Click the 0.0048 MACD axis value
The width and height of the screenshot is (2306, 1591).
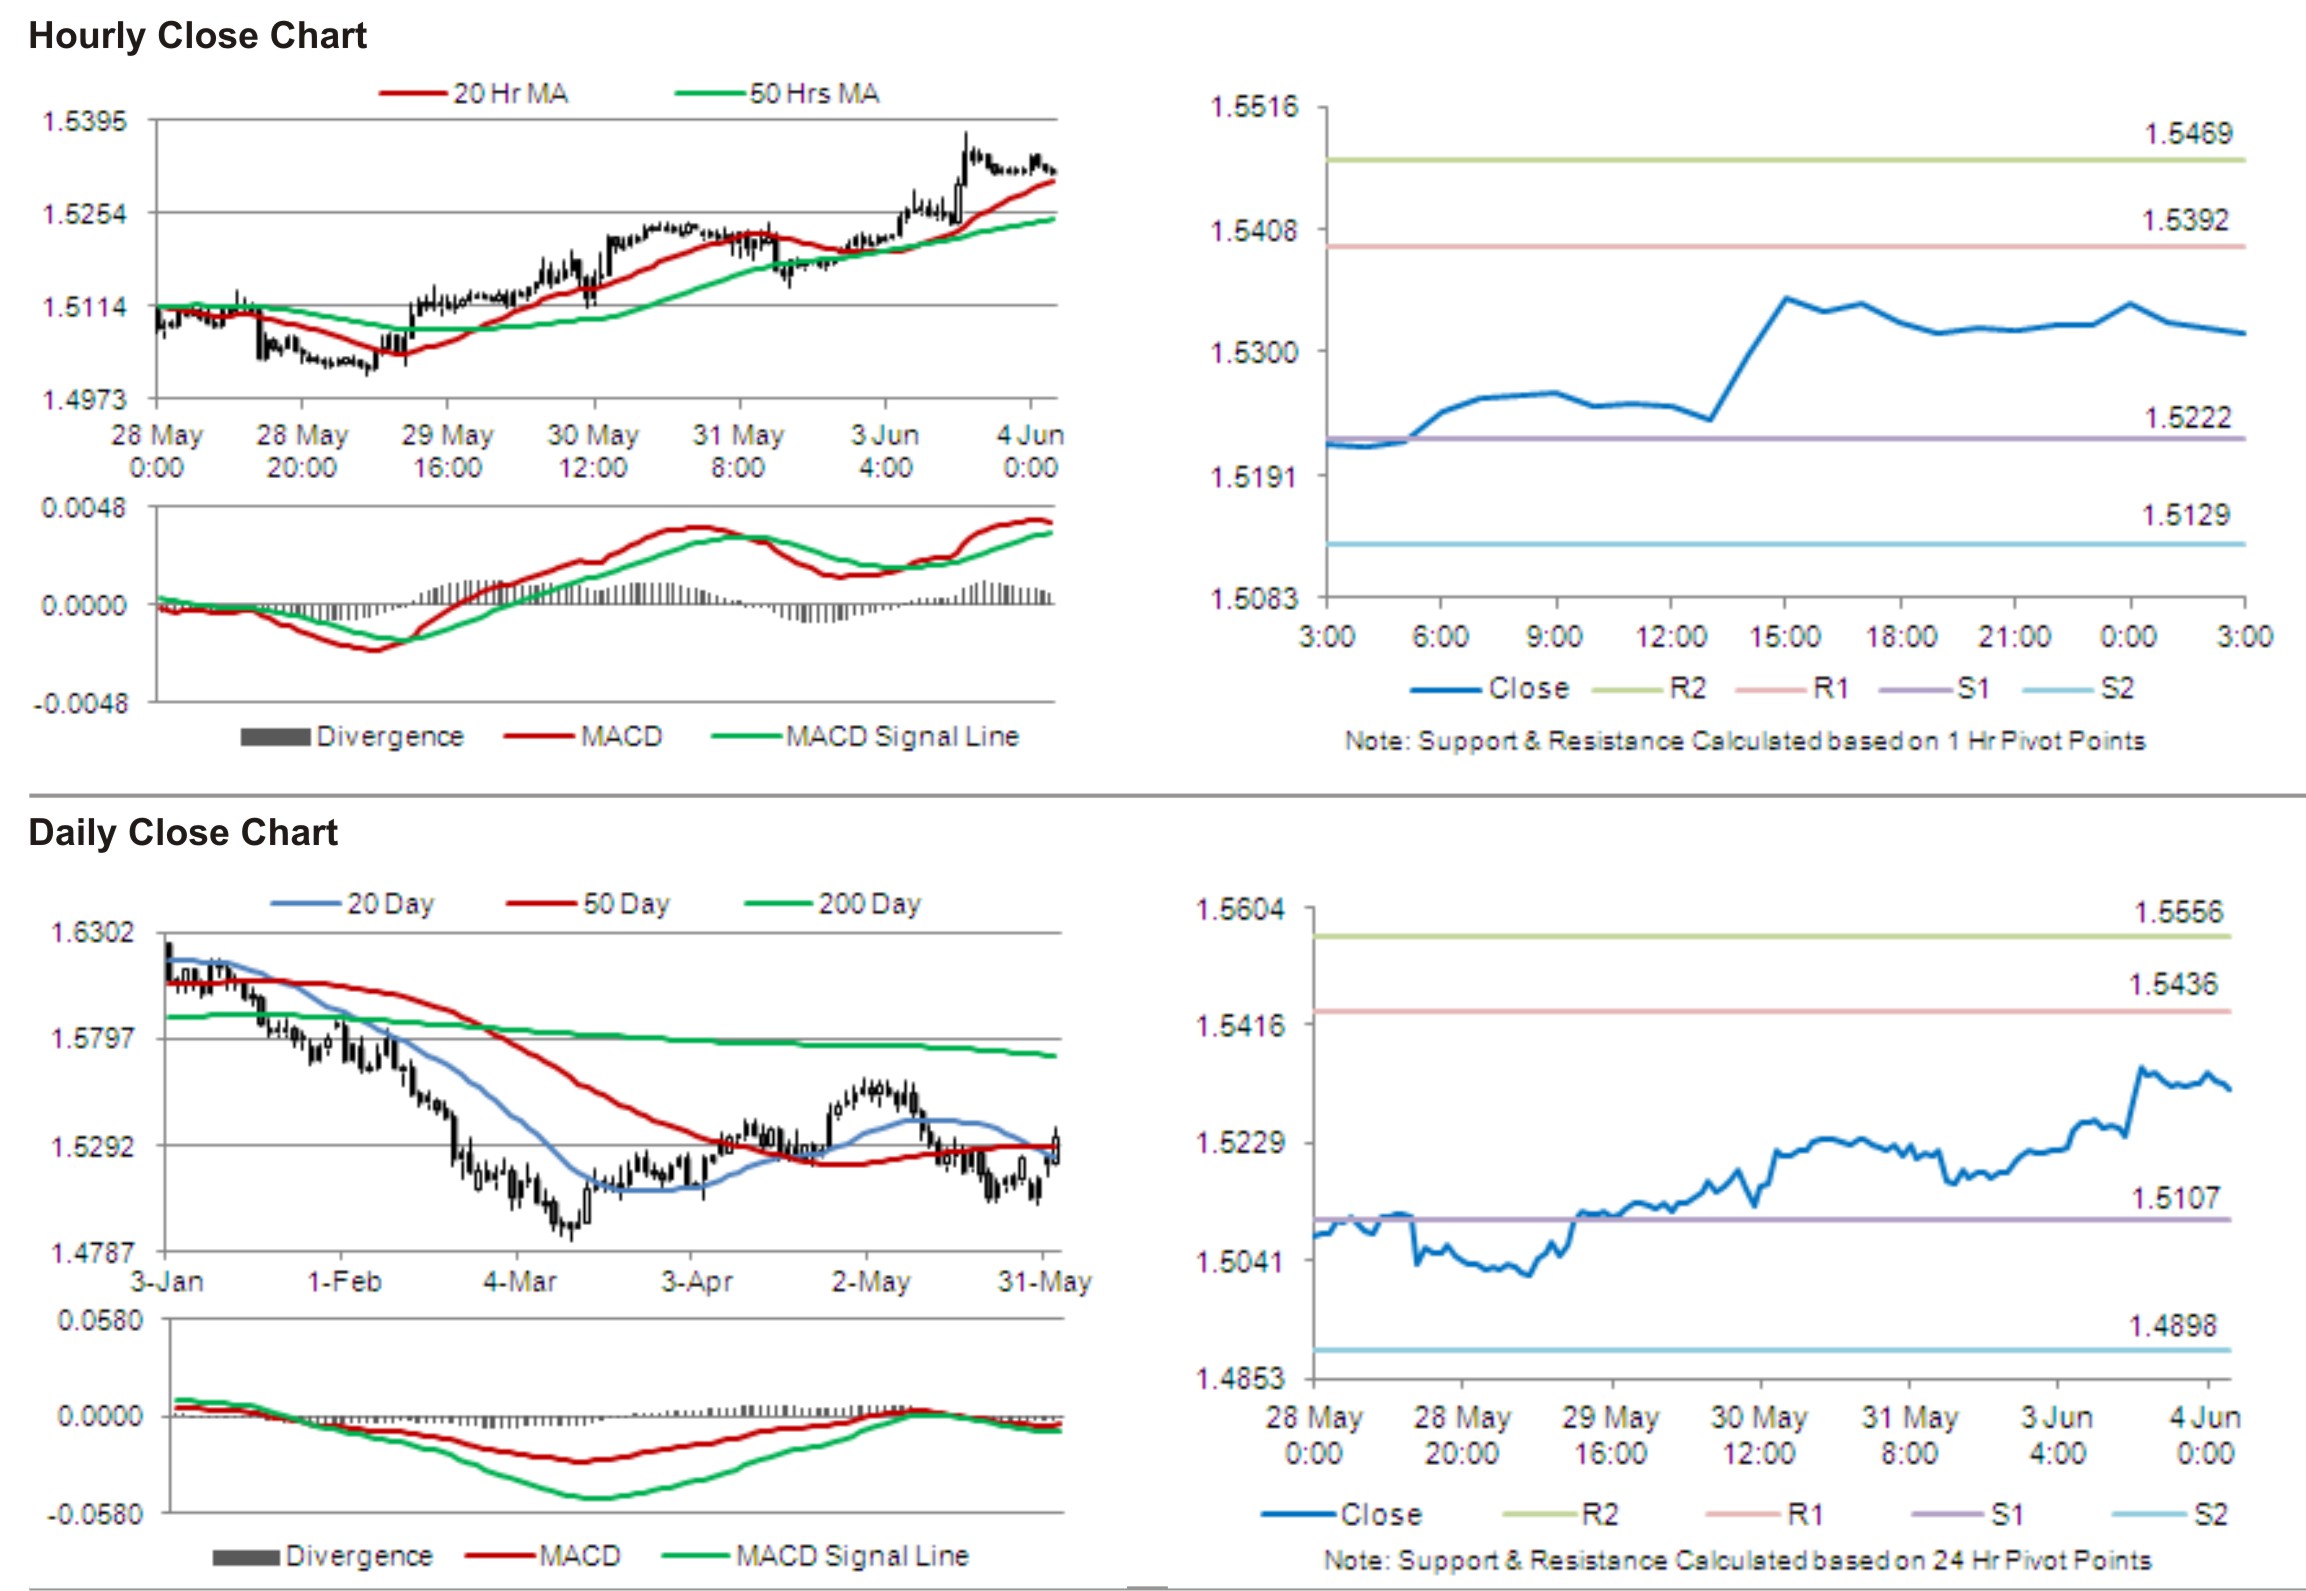84,508
